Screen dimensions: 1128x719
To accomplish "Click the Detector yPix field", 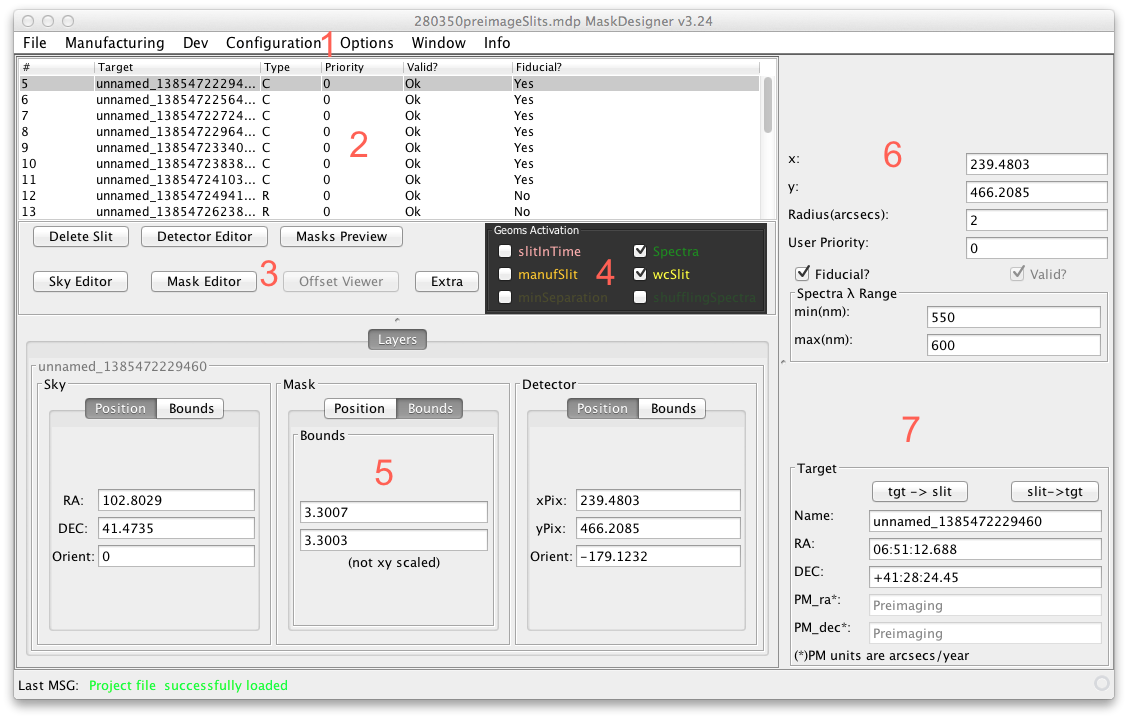I will point(658,528).
